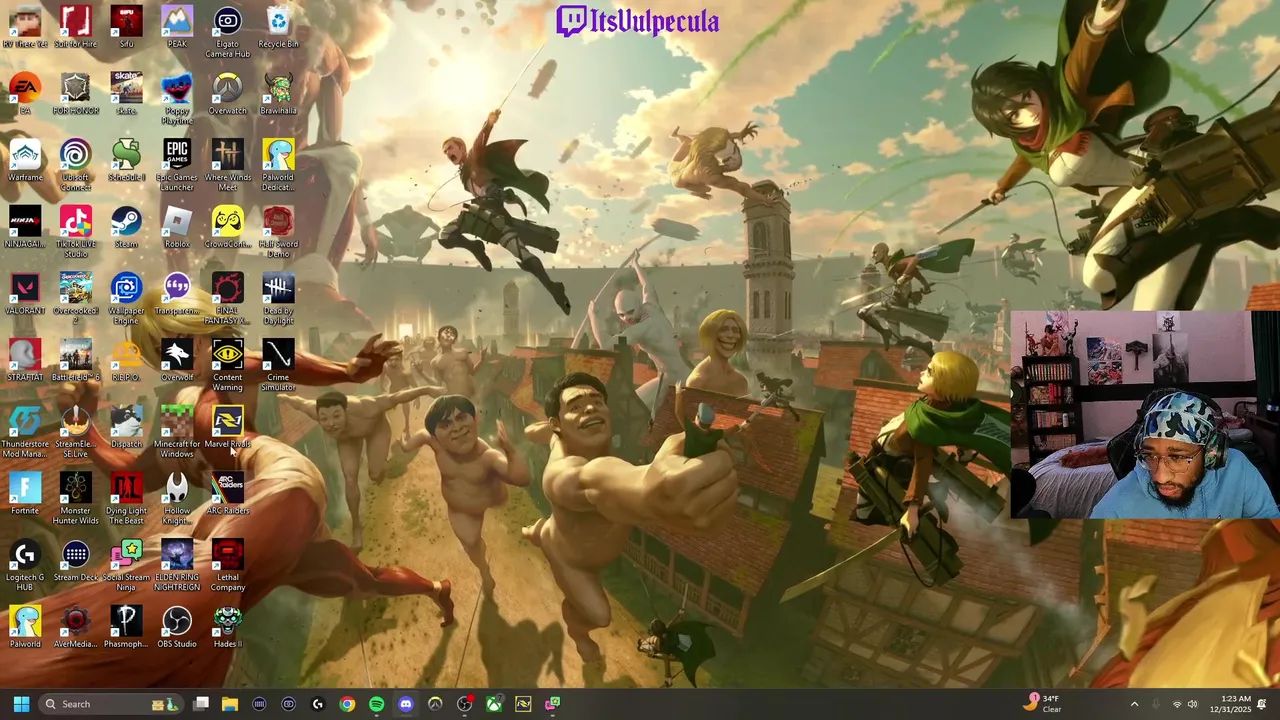Open the Fortnite shortcut
This screenshot has height=720, width=1280.
[x=25, y=494]
